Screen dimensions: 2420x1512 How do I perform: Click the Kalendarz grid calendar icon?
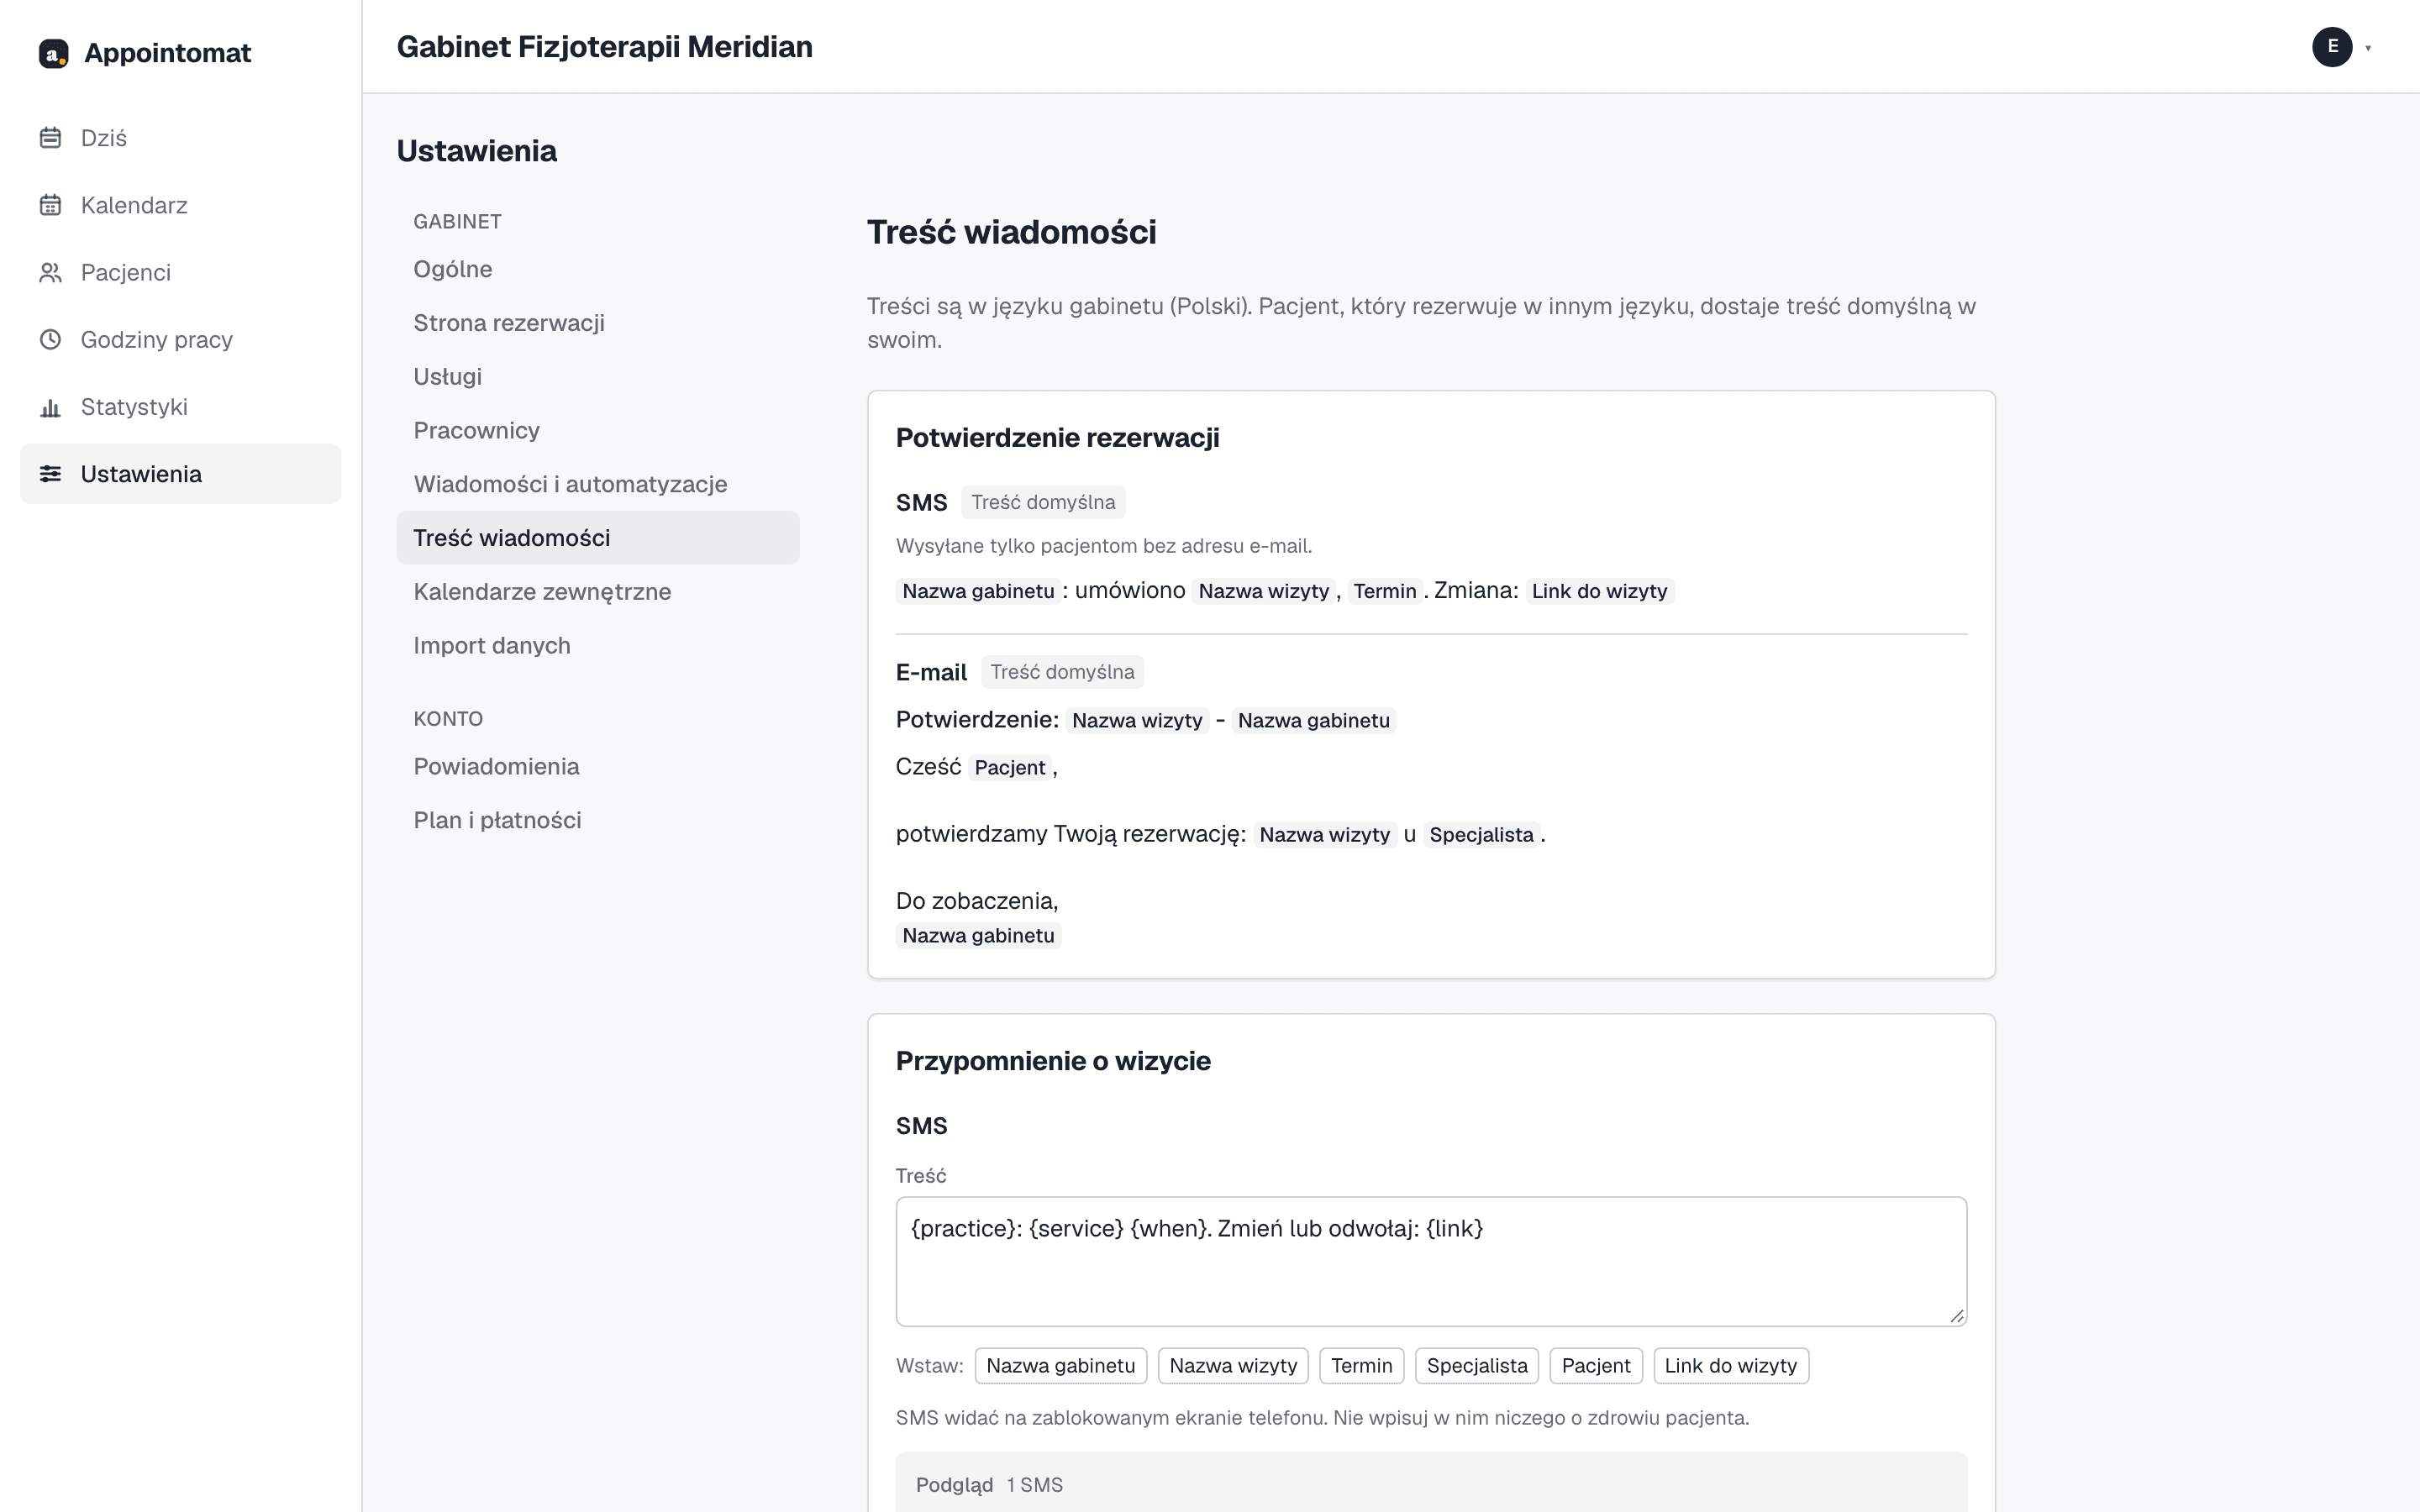[50, 205]
